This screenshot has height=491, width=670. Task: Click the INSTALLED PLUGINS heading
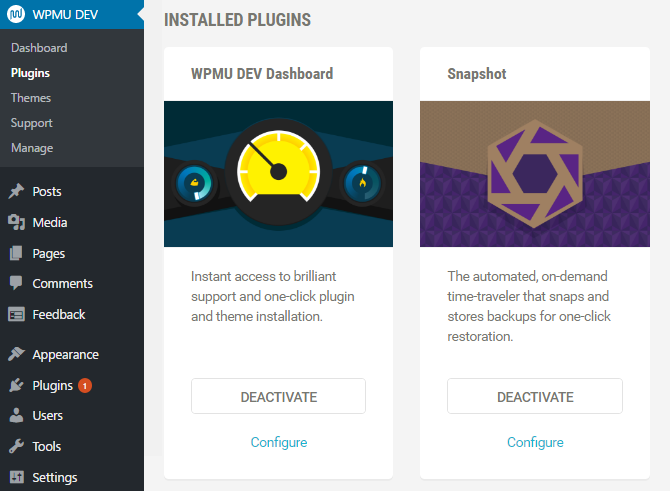(x=238, y=20)
